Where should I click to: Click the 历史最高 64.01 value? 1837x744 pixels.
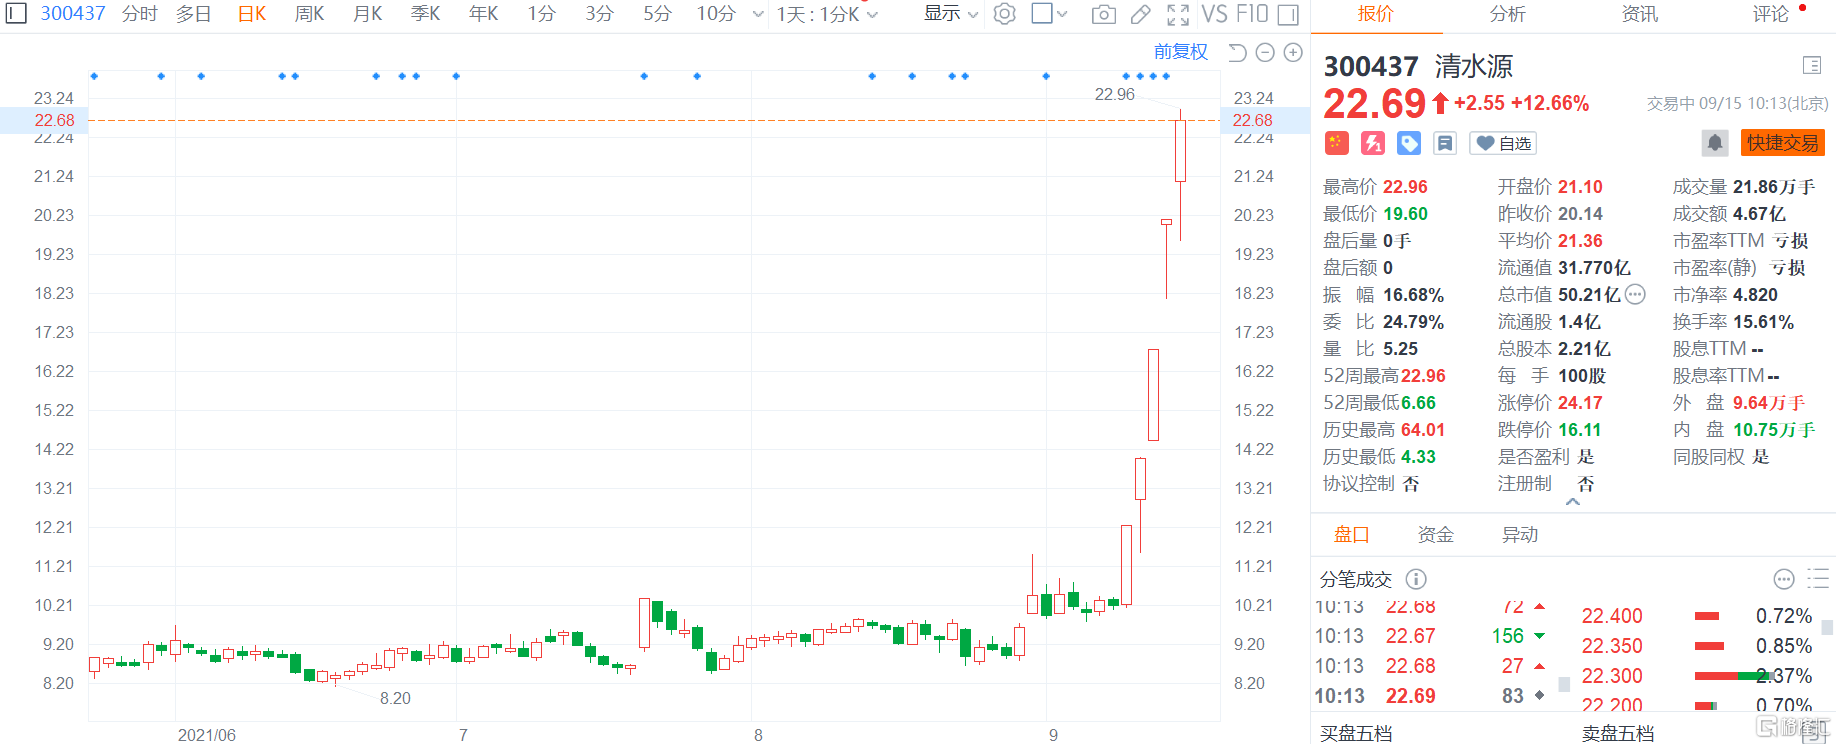1423,429
